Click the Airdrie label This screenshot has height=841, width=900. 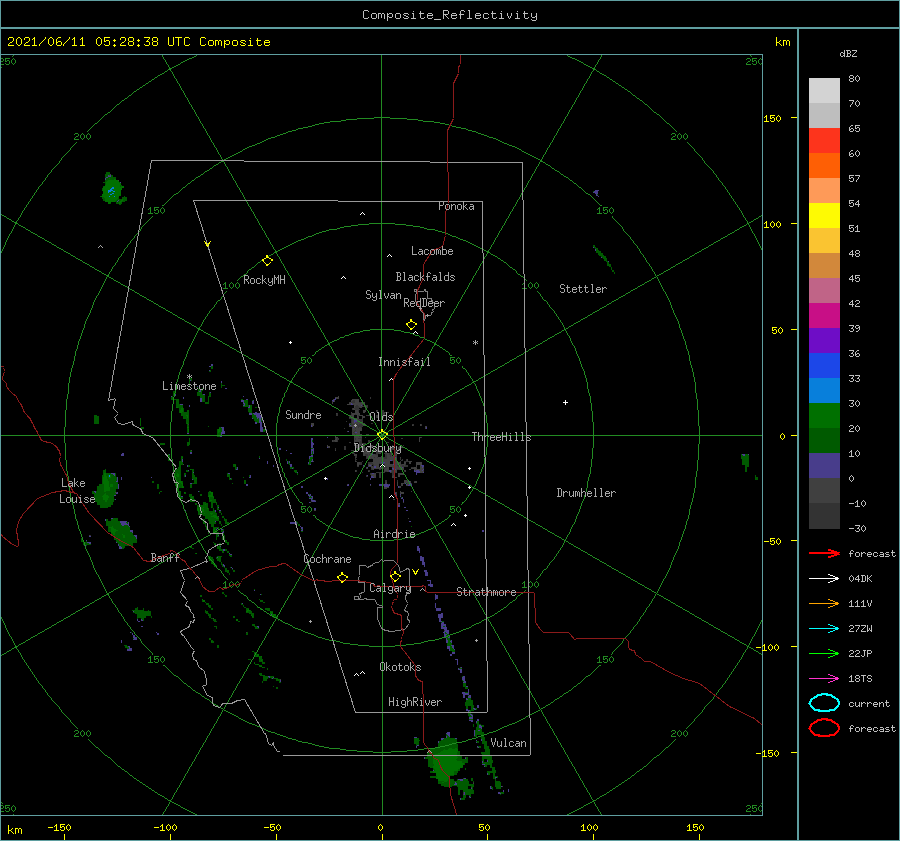pyautogui.click(x=394, y=534)
